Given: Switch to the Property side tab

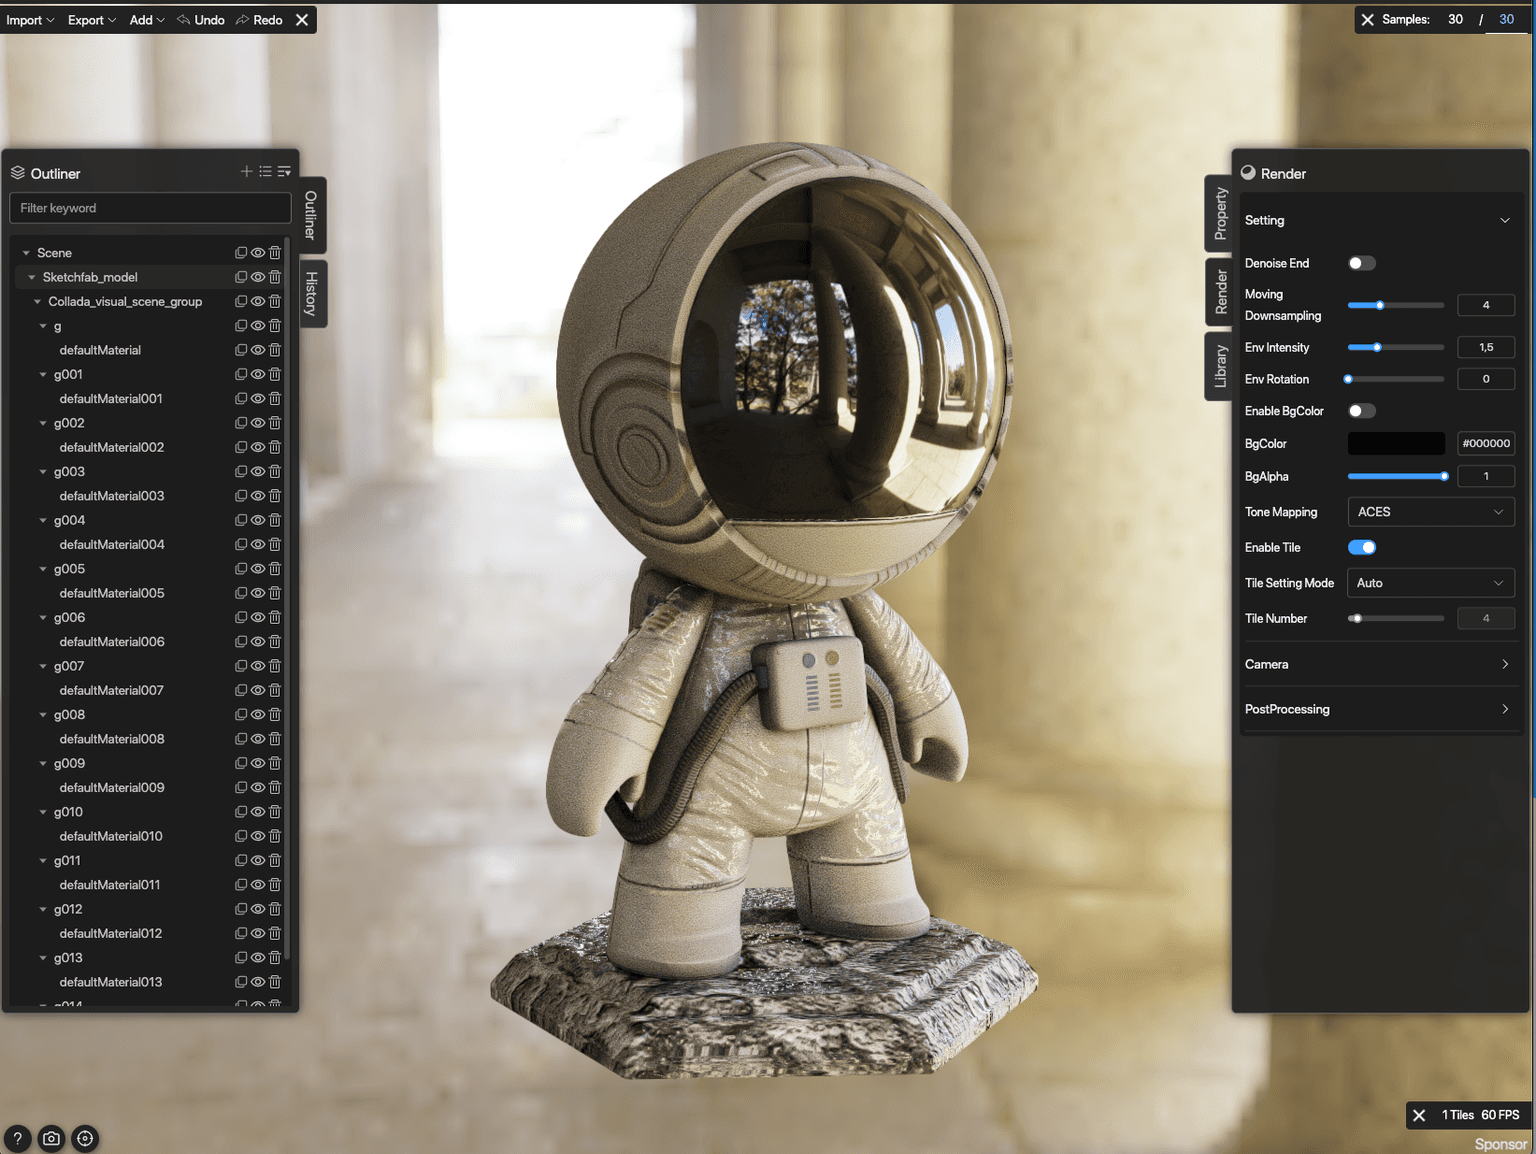Looking at the screenshot, I should [x=1220, y=214].
